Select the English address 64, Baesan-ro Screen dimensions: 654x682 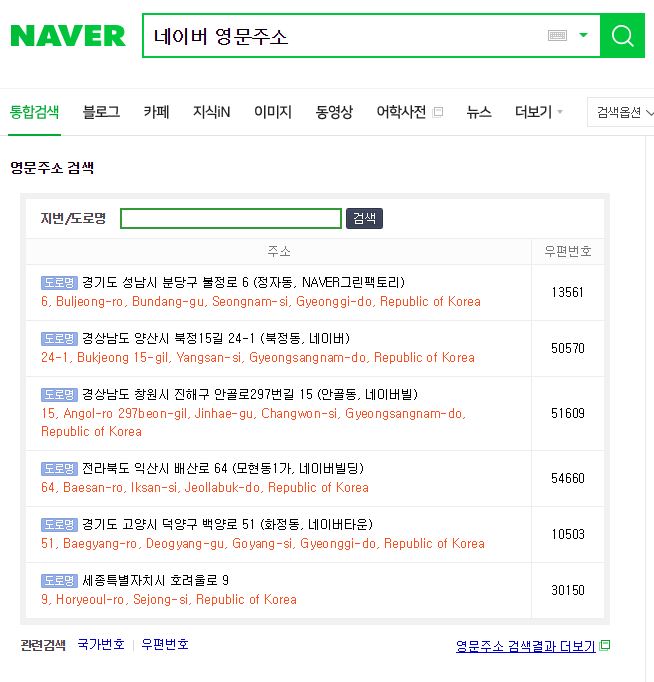coord(205,488)
